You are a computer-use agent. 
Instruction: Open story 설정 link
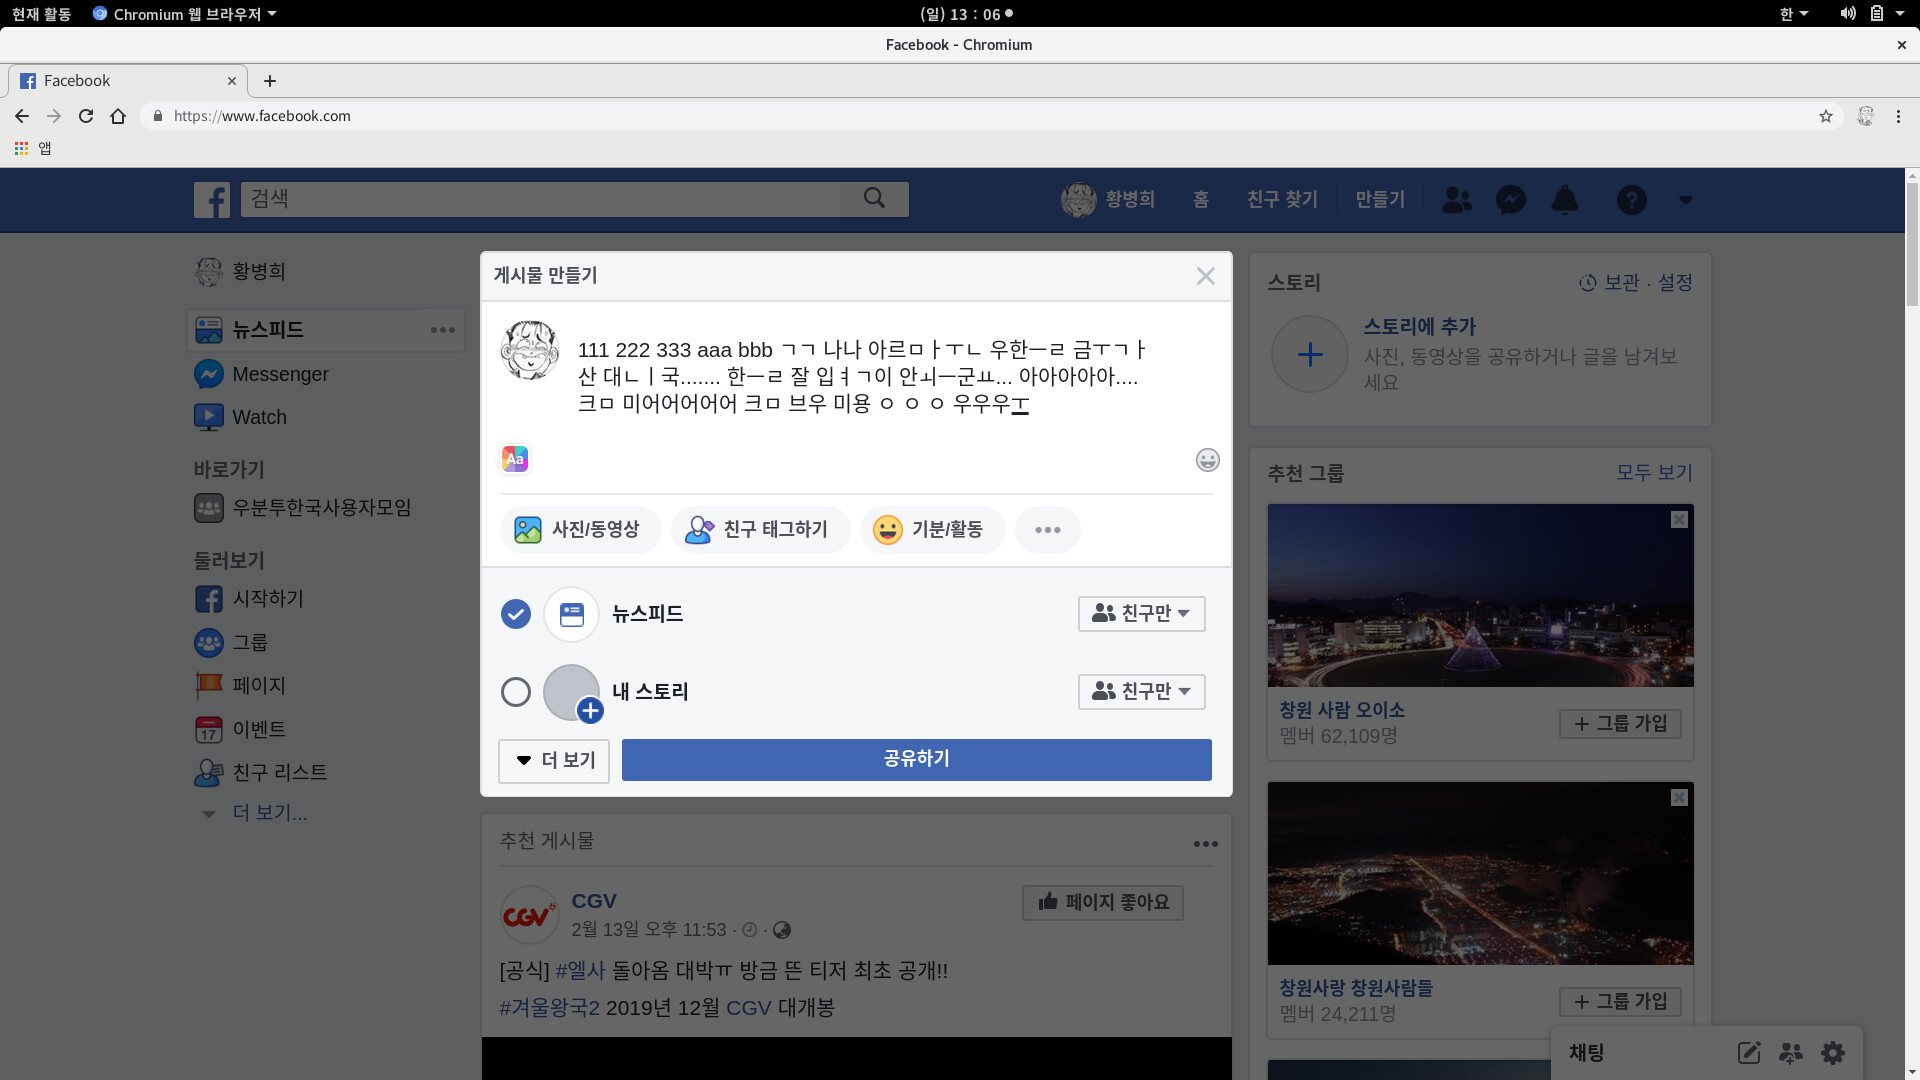1675,283
